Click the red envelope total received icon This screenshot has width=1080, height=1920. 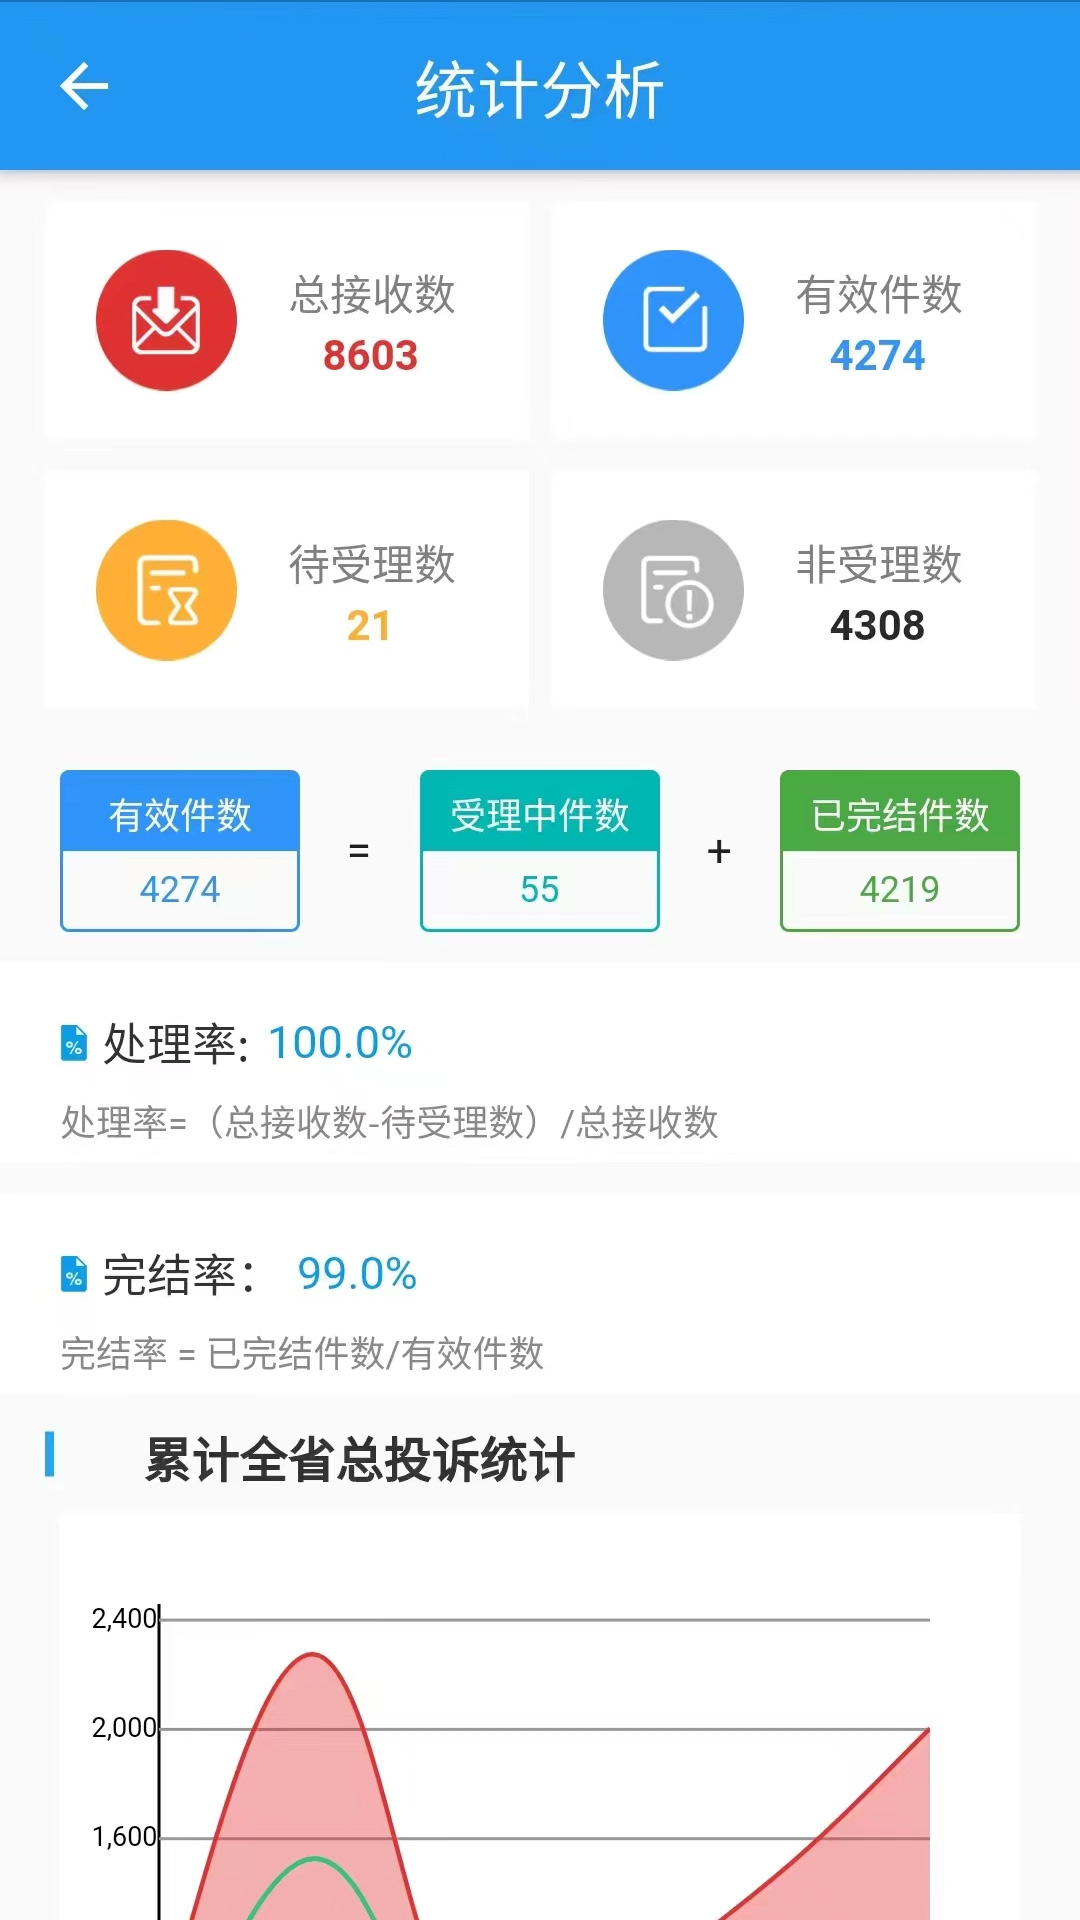coord(166,320)
